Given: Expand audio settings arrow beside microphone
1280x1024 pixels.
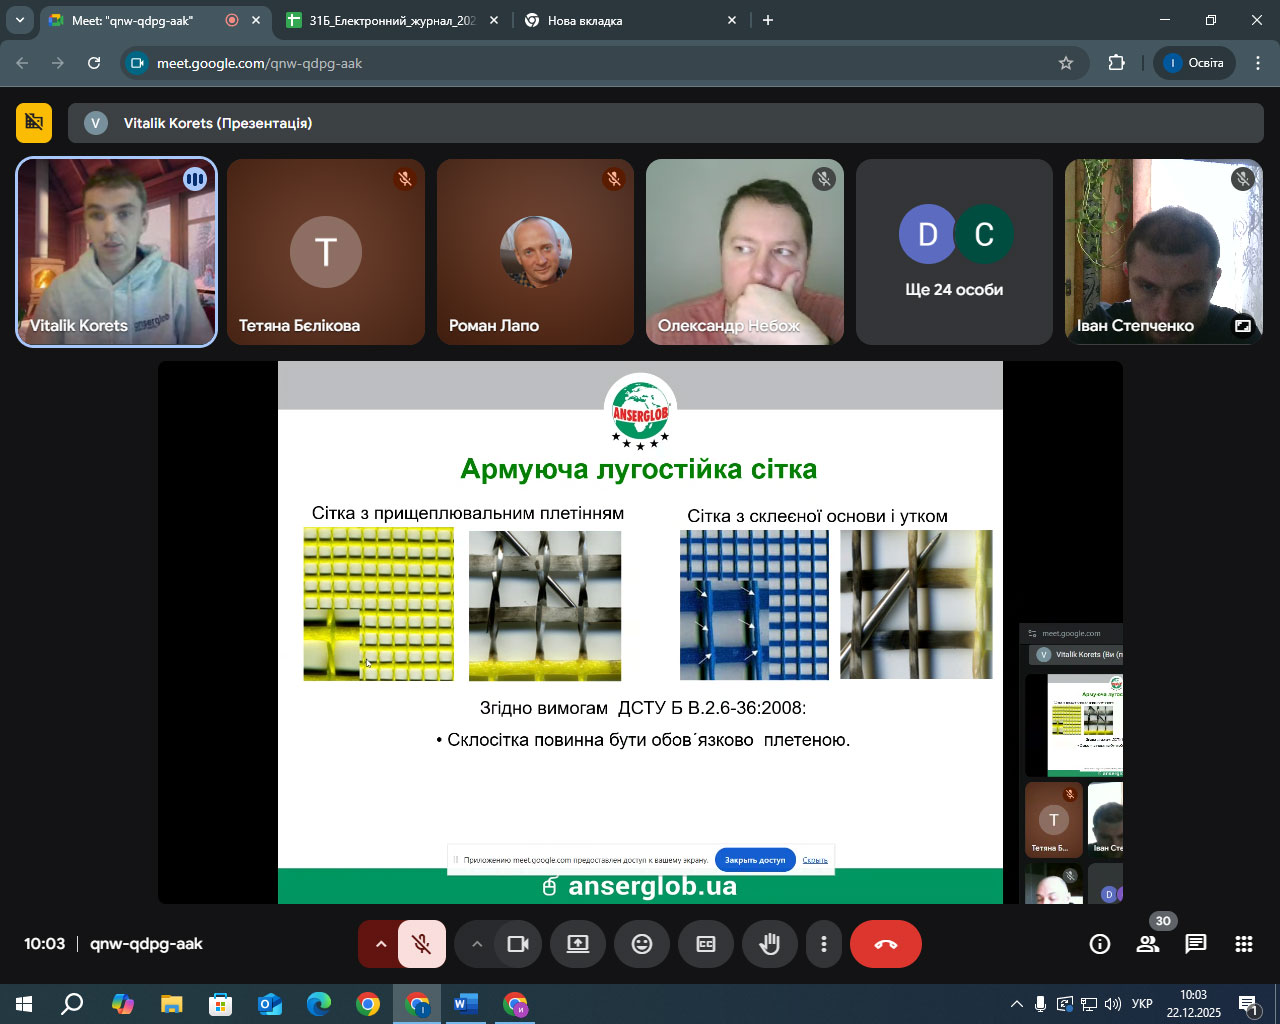Looking at the screenshot, I should point(380,944).
